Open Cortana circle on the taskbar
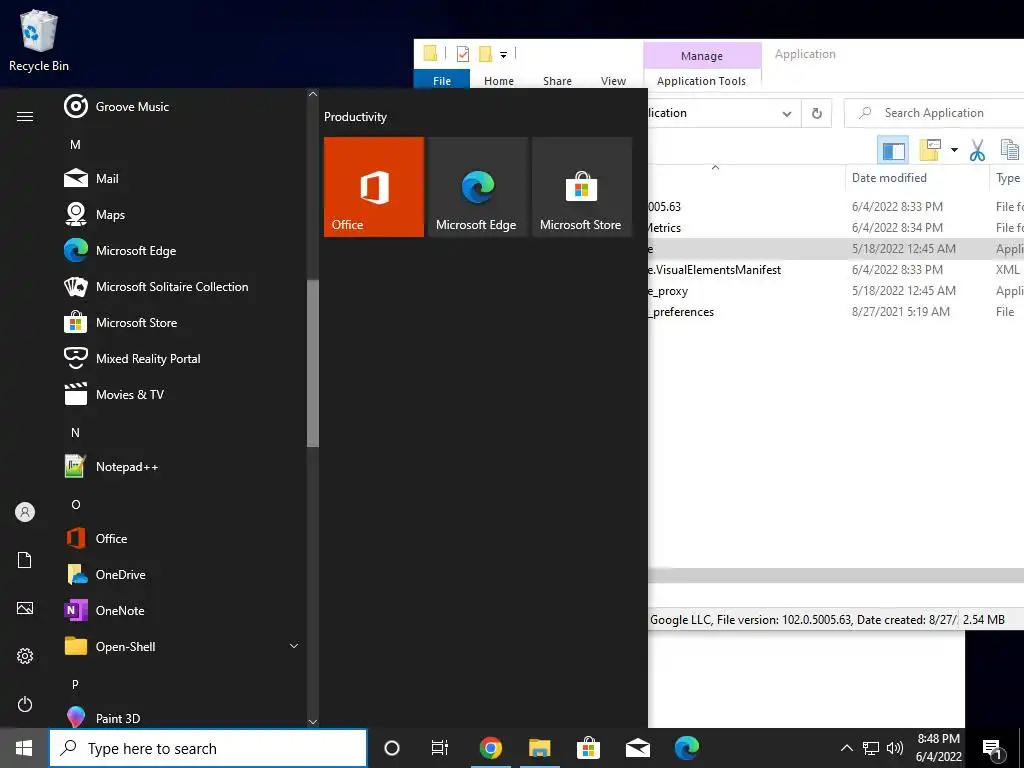This screenshot has width=1024, height=768. point(392,748)
